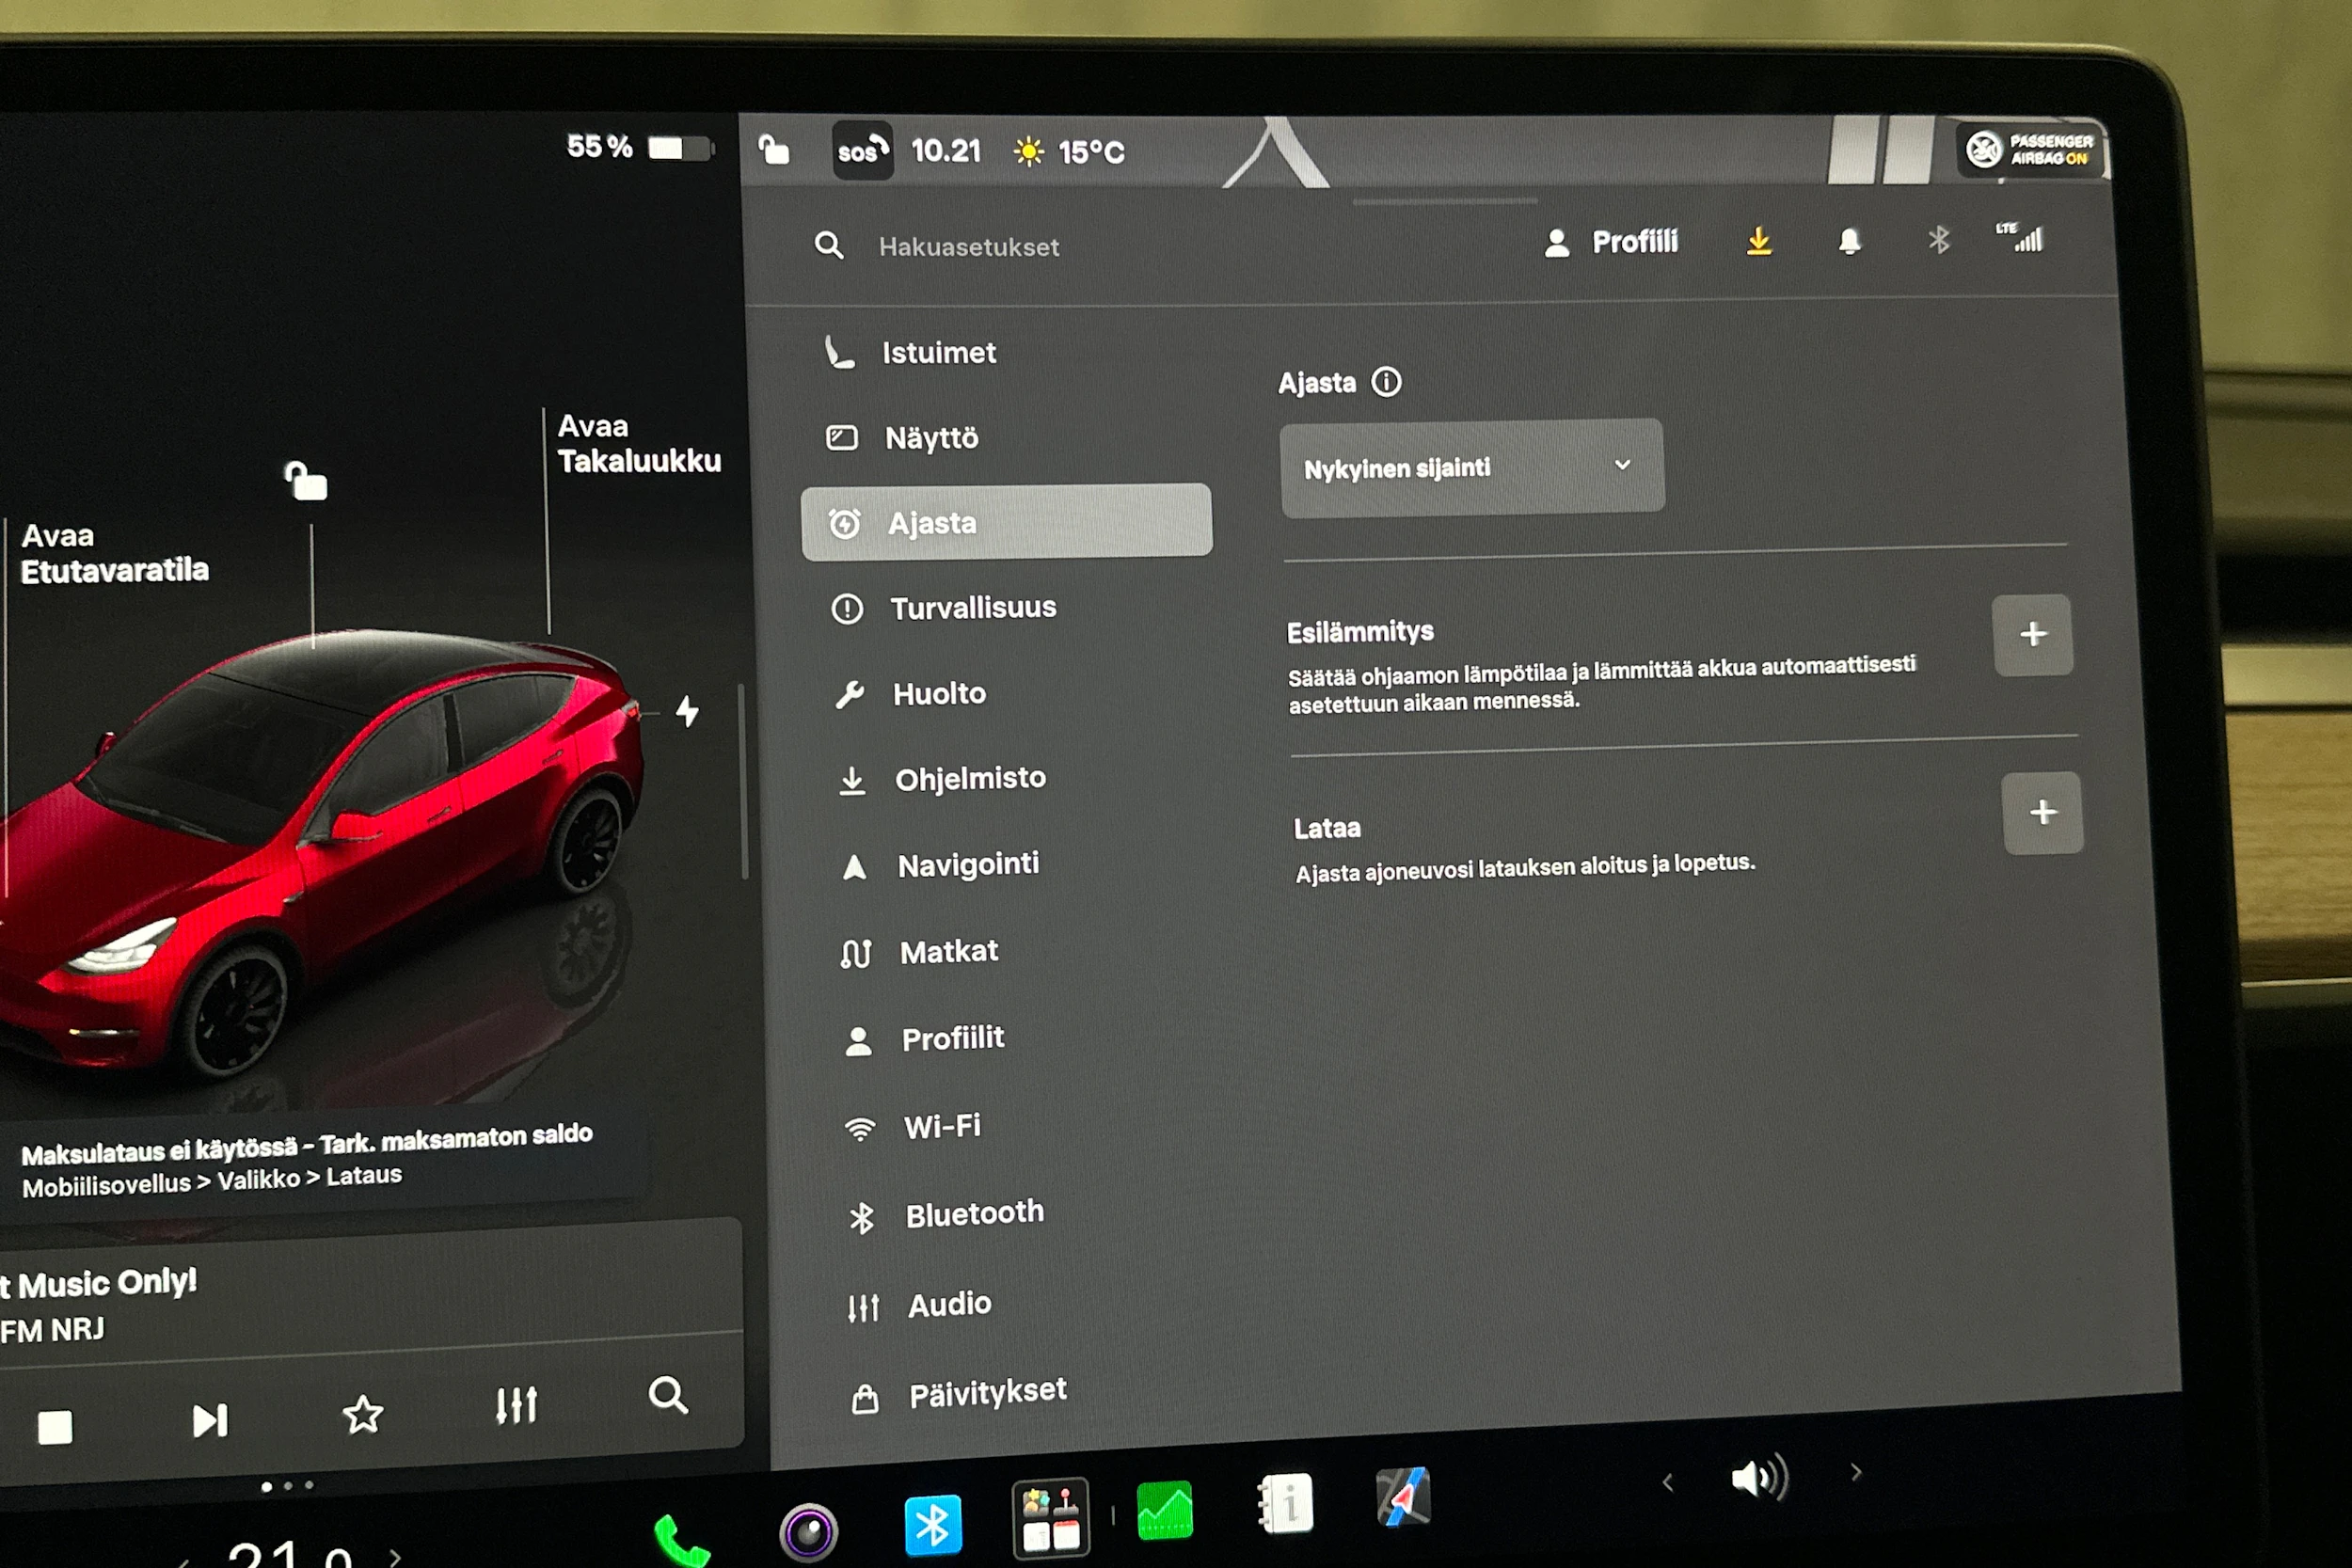Tap the FM NRJ station label

53,1330
